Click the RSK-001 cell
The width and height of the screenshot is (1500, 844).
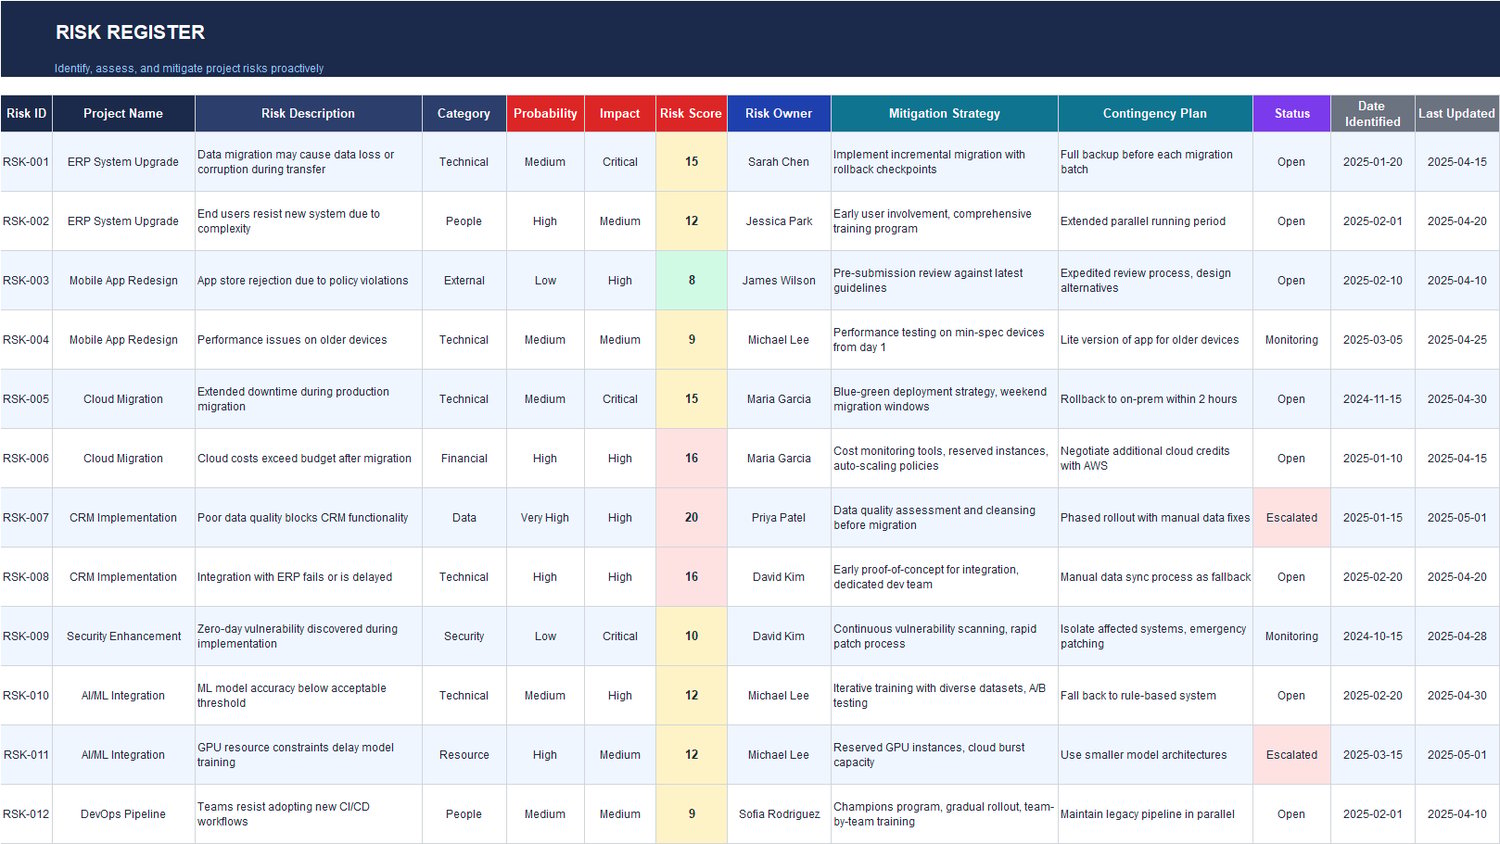click(26, 162)
